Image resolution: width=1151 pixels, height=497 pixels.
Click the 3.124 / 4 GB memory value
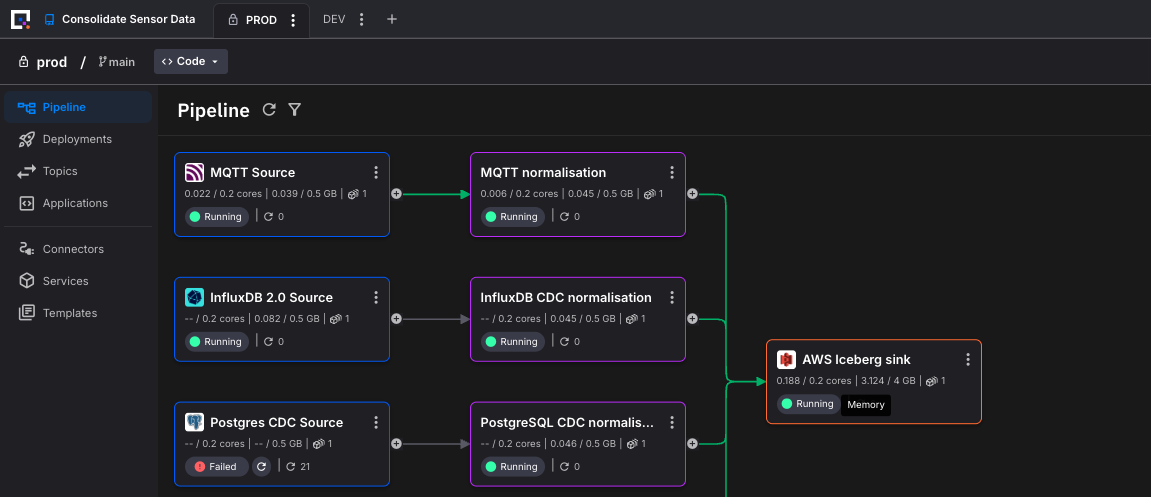888,381
